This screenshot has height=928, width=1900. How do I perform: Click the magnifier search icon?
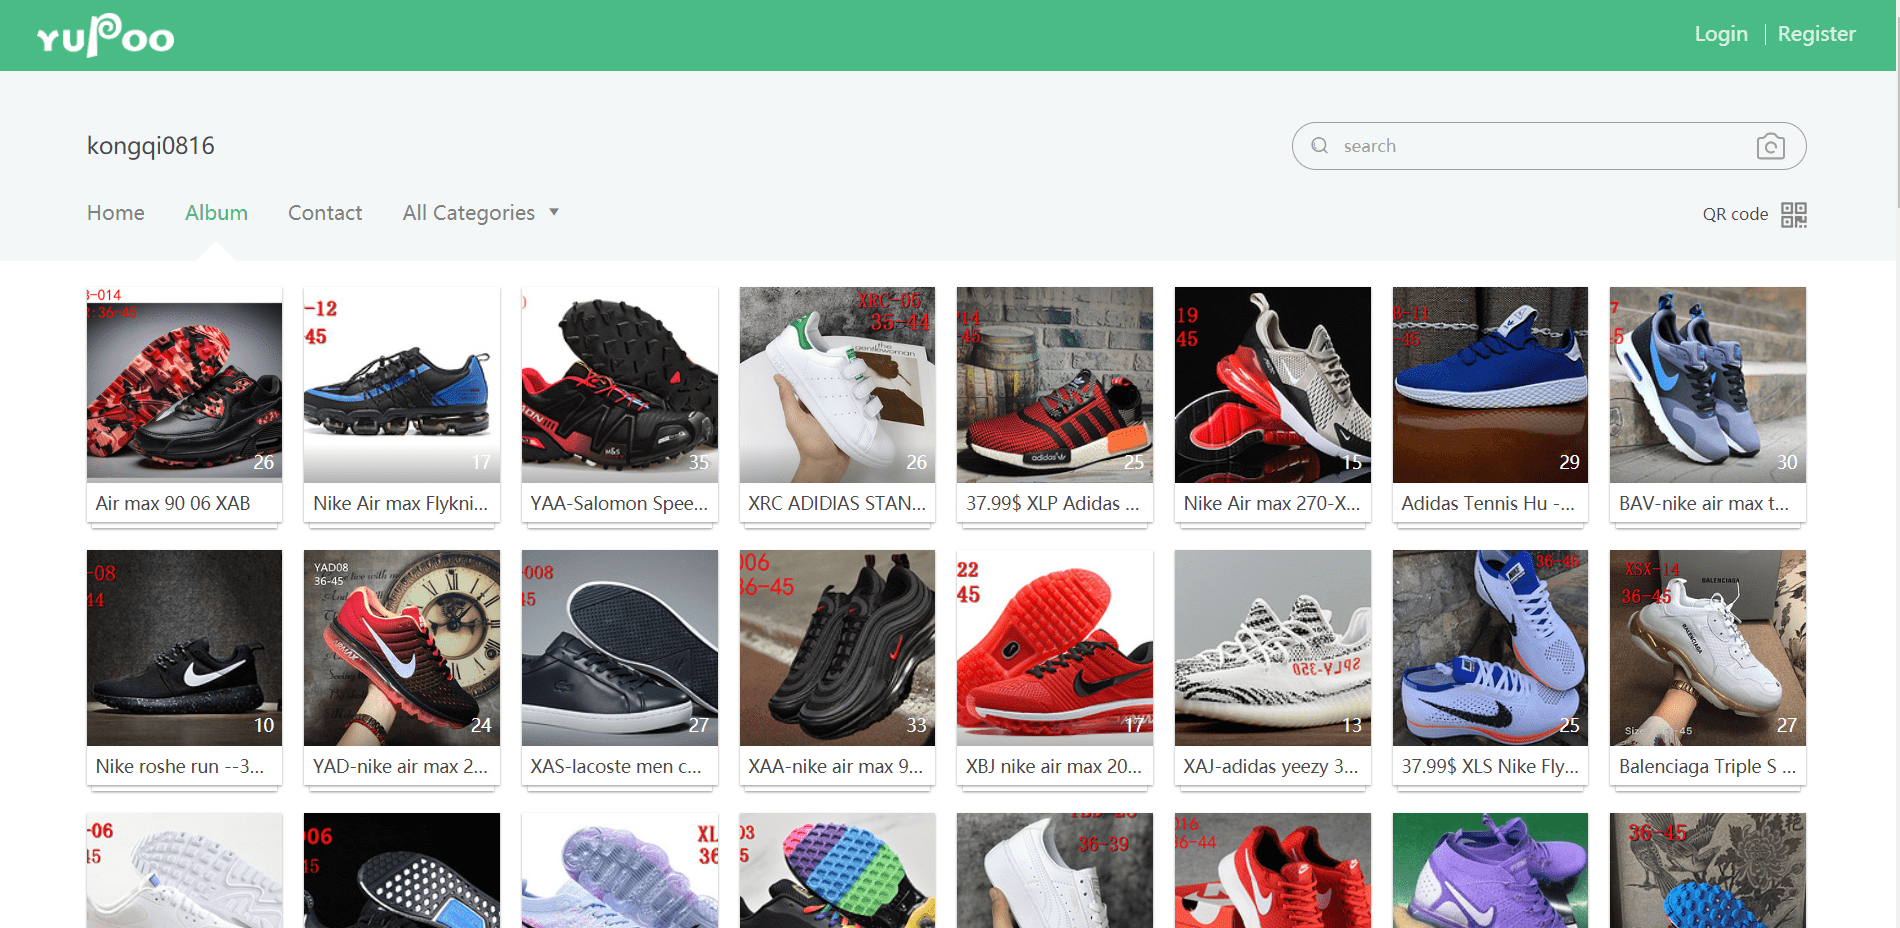pos(1320,146)
